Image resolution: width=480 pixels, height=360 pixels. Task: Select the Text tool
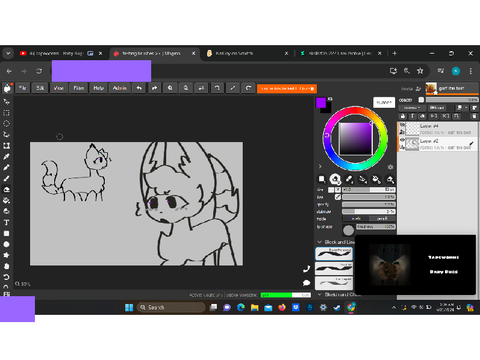[x=6, y=223]
